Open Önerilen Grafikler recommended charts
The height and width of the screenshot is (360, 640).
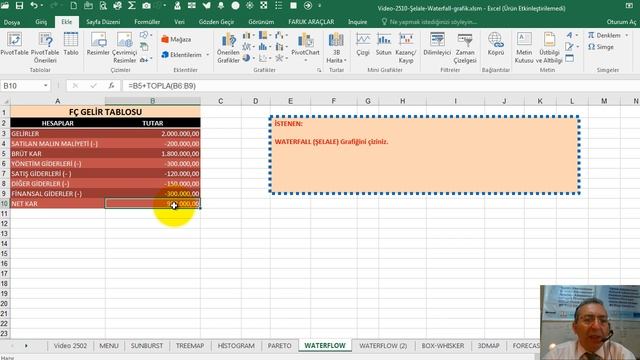(x=228, y=48)
